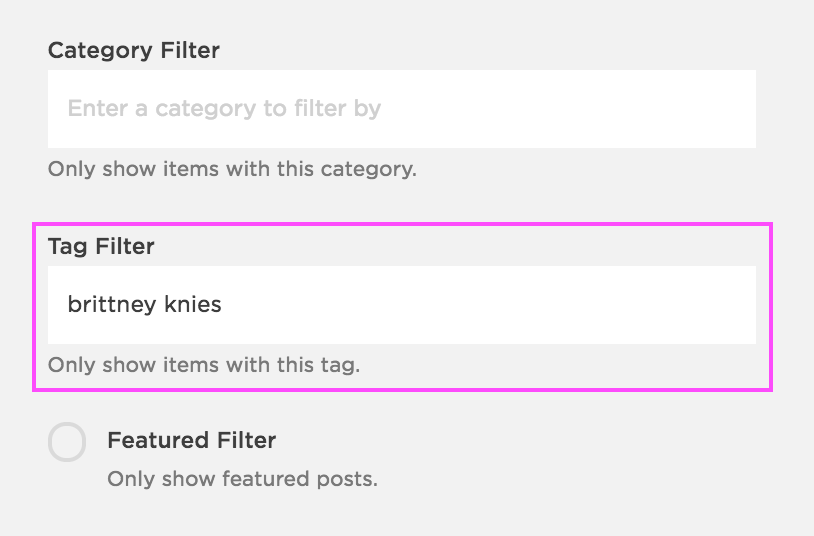The height and width of the screenshot is (536, 814).
Task: Click the "Tag Filter" heading label
Action: pyautogui.click(x=101, y=246)
